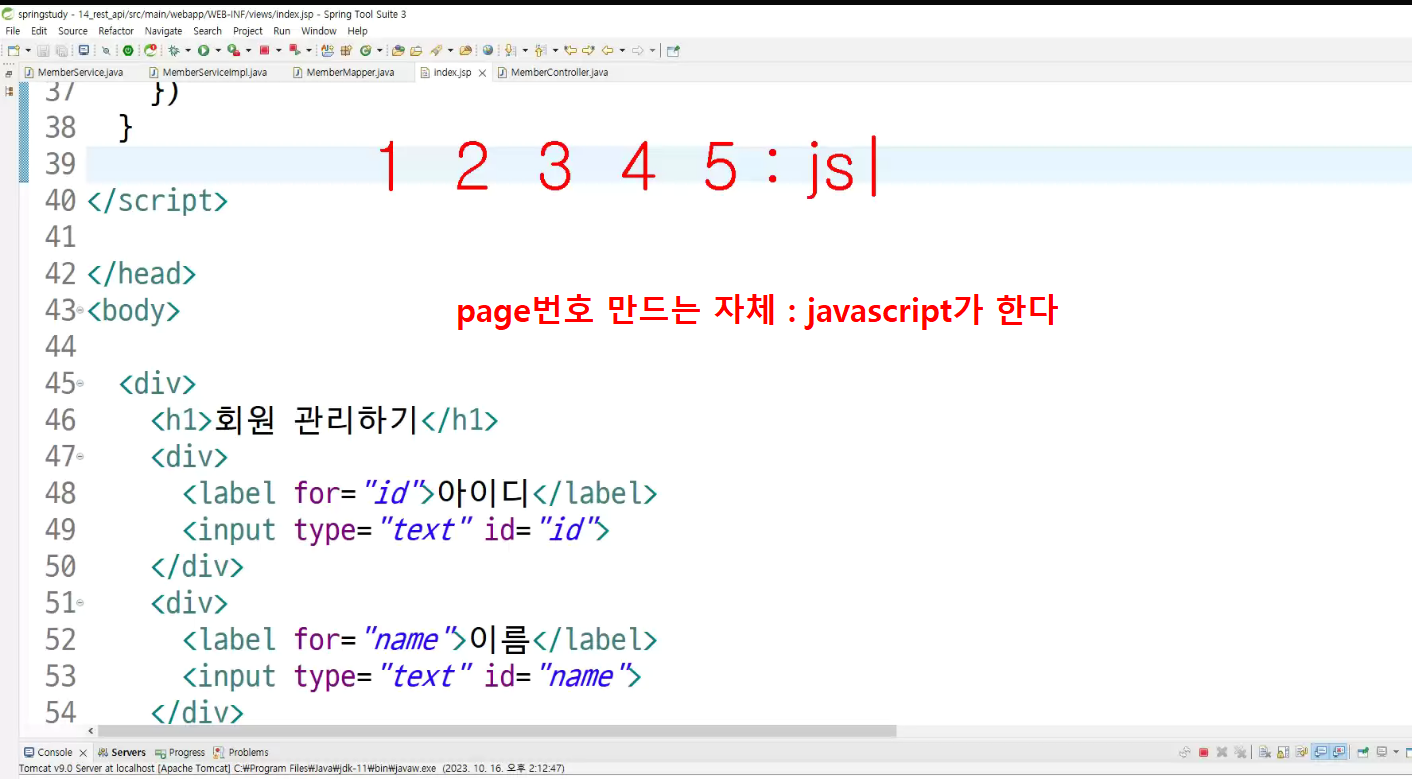Open the New wizard dropdown arrow

(x=28, y=50)
